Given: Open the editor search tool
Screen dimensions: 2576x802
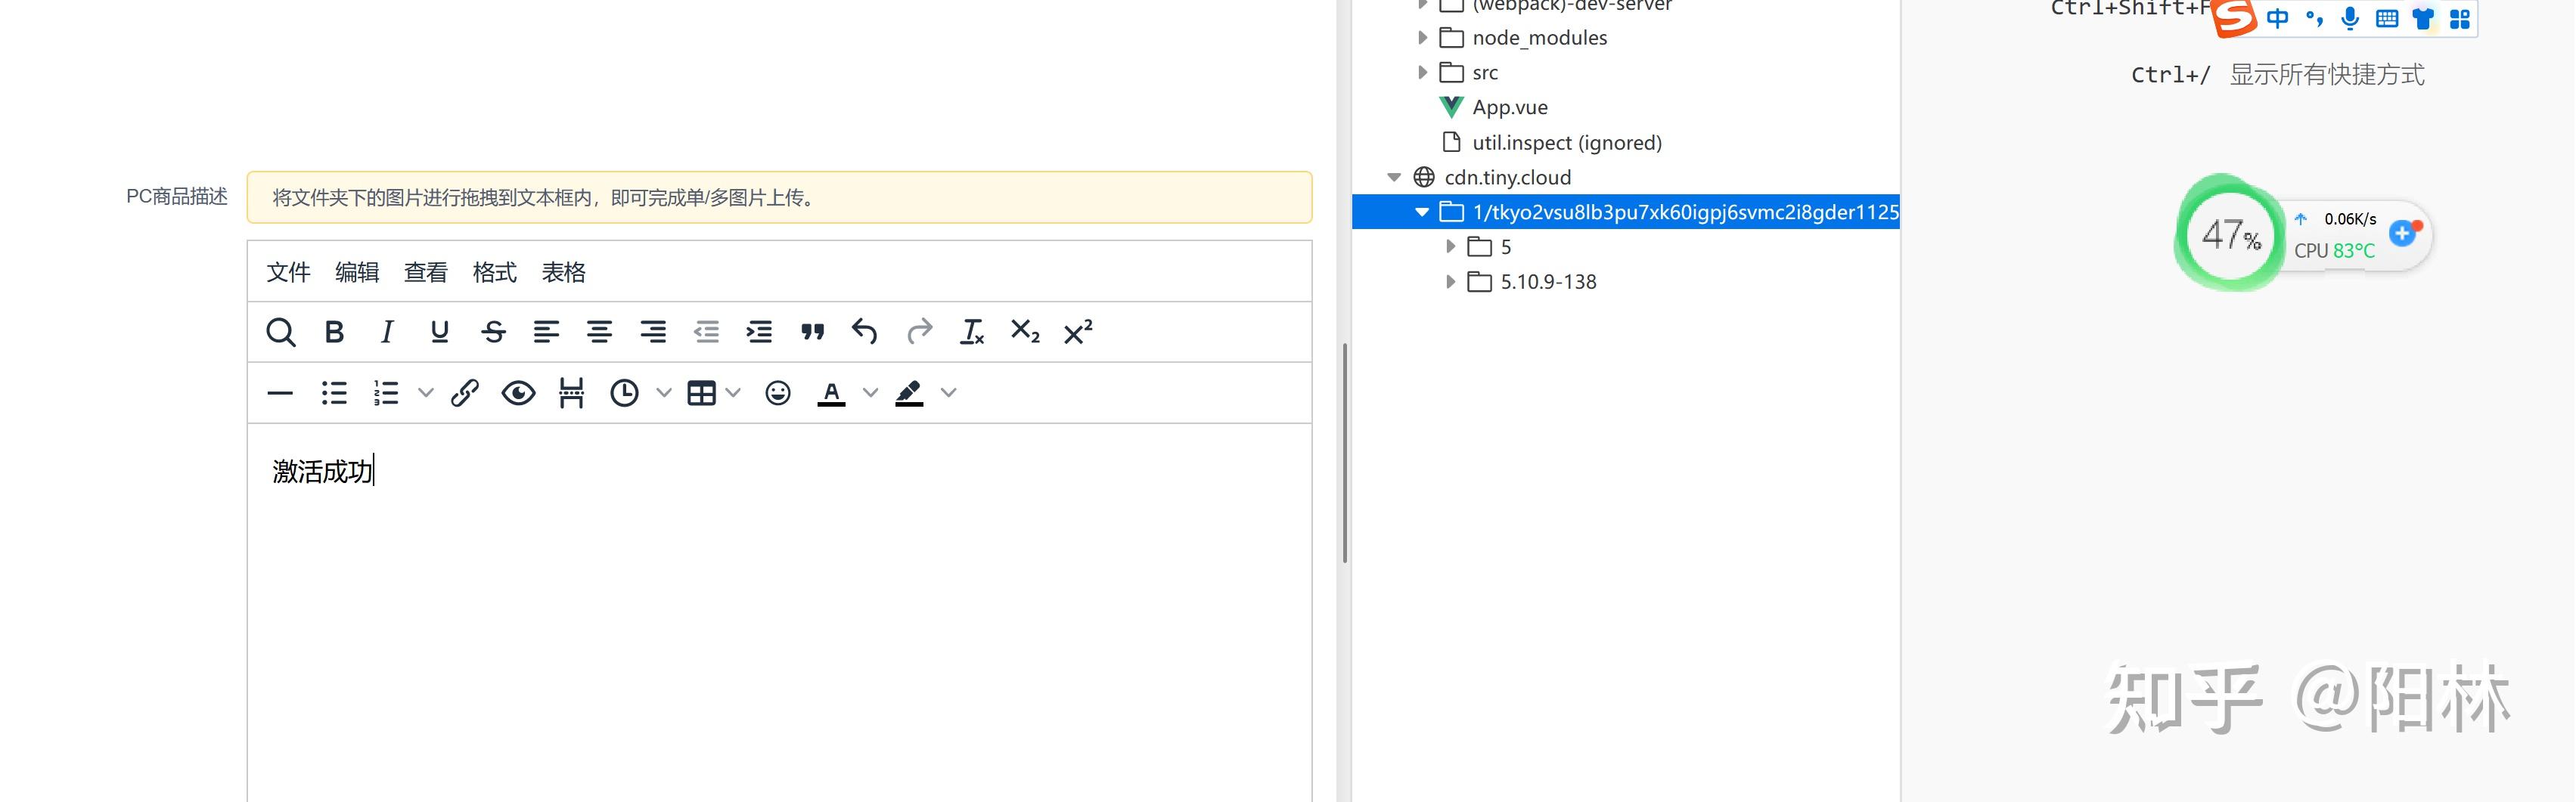Looking at the screenshot, I should pos(281,332).
